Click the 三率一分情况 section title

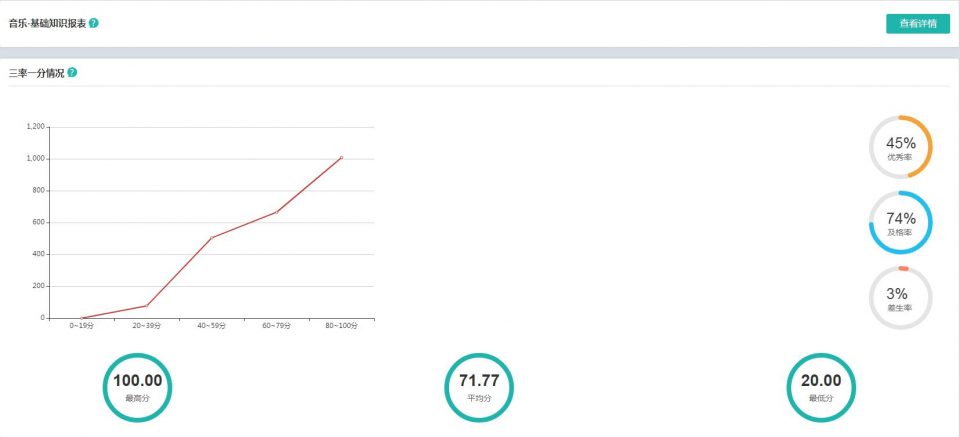tap(36, 73)
